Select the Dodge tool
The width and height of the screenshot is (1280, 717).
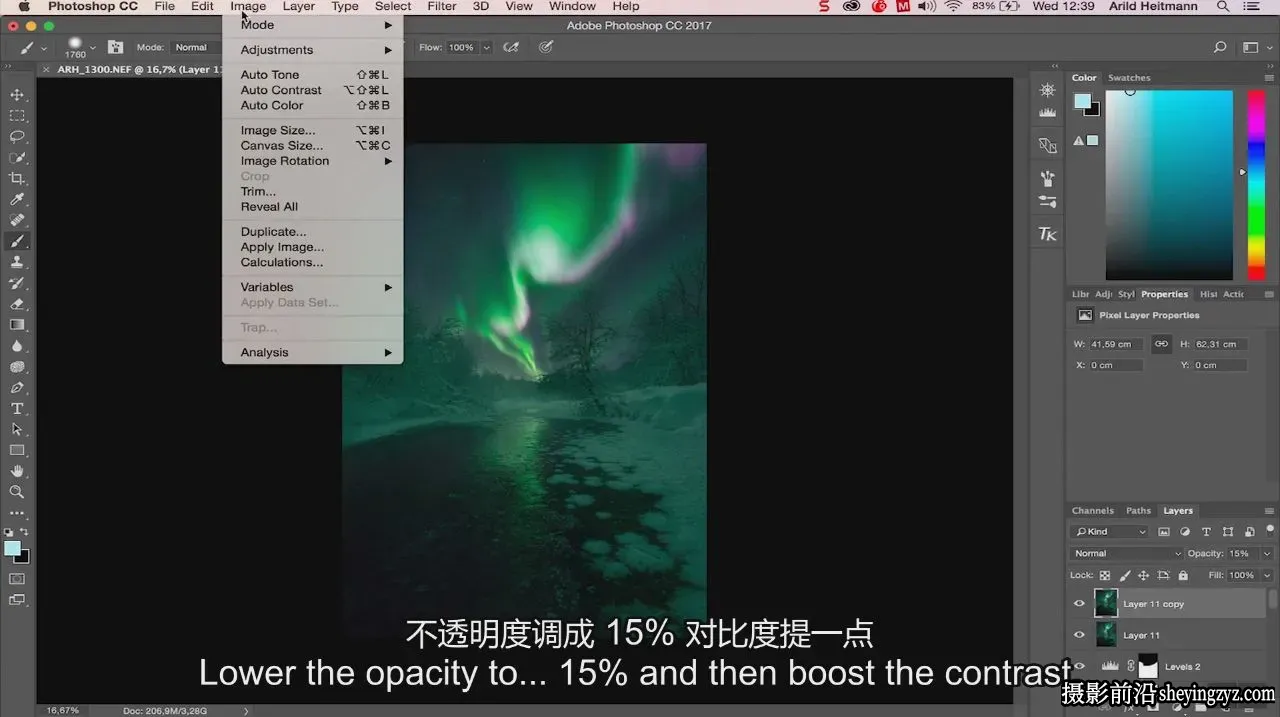[17, 367]
